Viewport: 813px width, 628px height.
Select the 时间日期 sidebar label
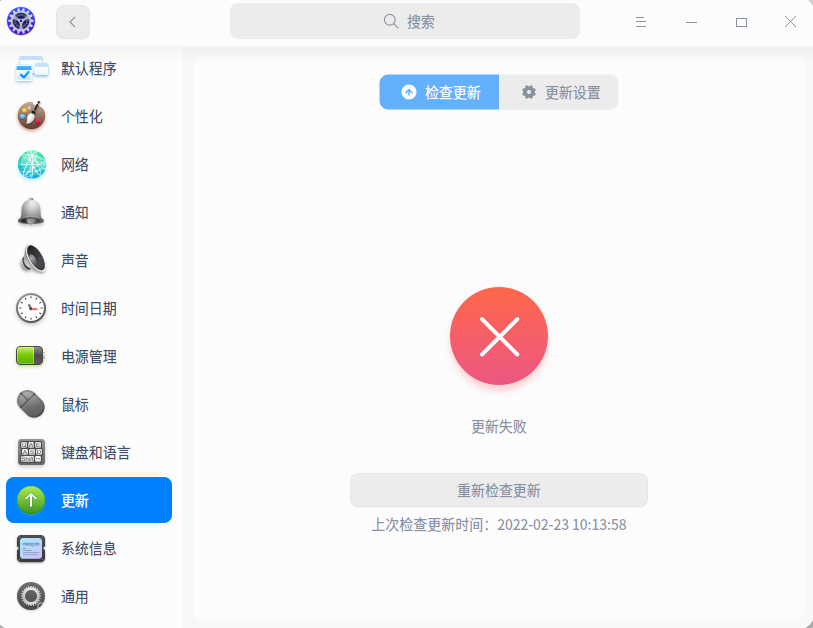pyautogui.click(x=89, y=309)
